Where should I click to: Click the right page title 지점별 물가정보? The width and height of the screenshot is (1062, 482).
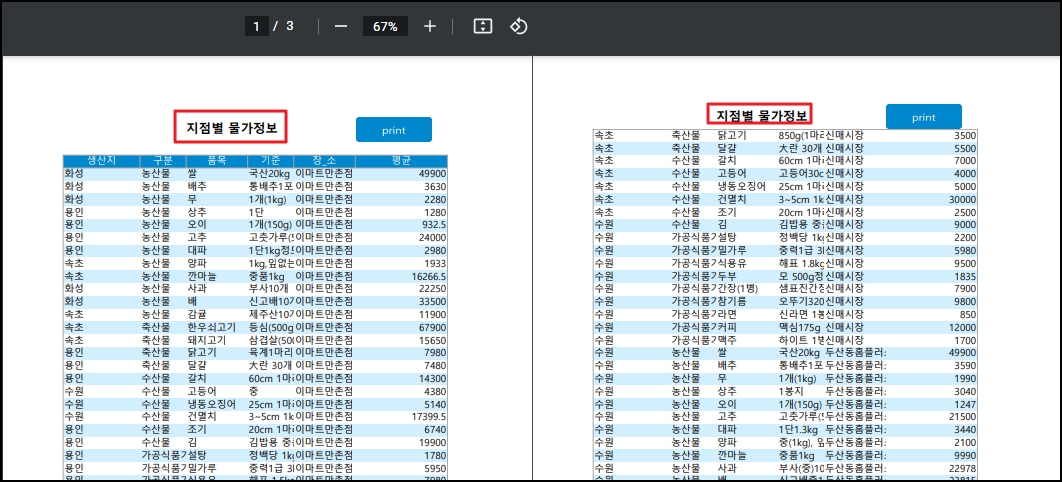(759, 115)
